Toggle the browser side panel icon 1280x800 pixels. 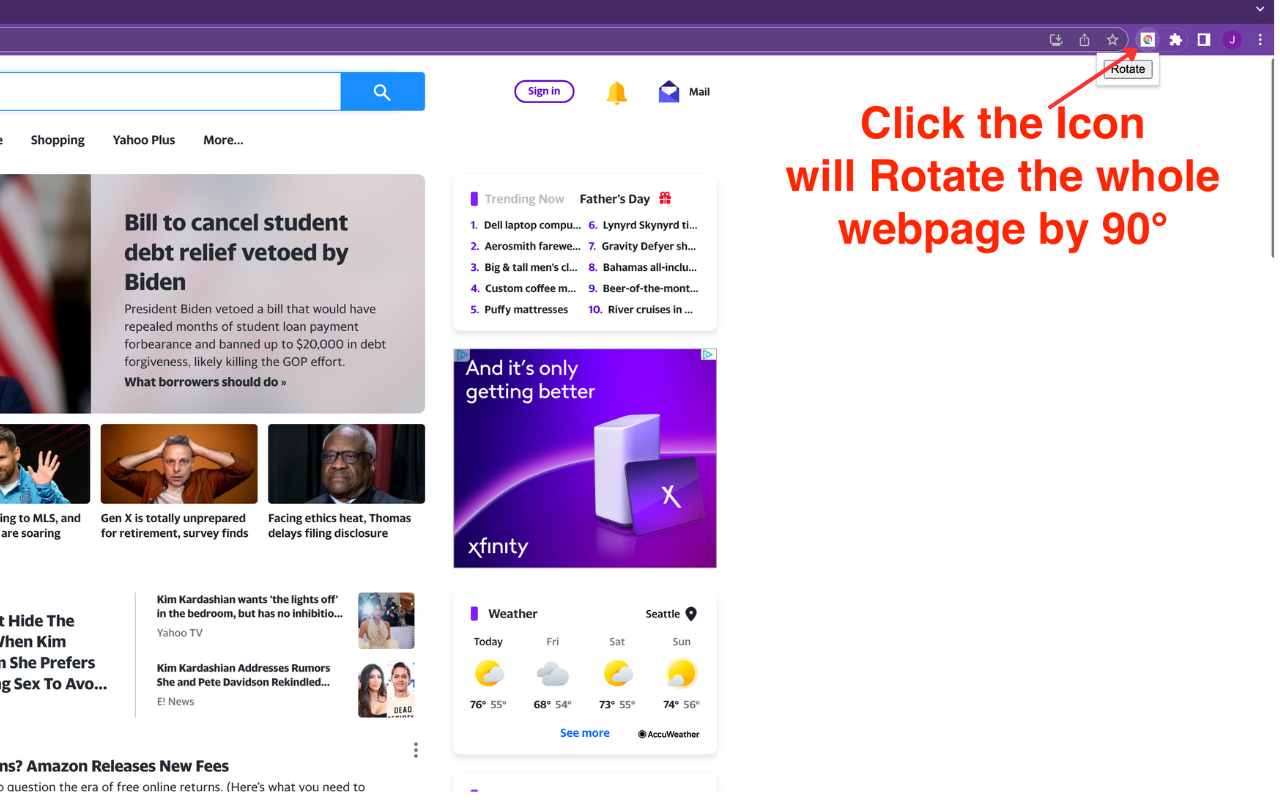[1204, 40]
